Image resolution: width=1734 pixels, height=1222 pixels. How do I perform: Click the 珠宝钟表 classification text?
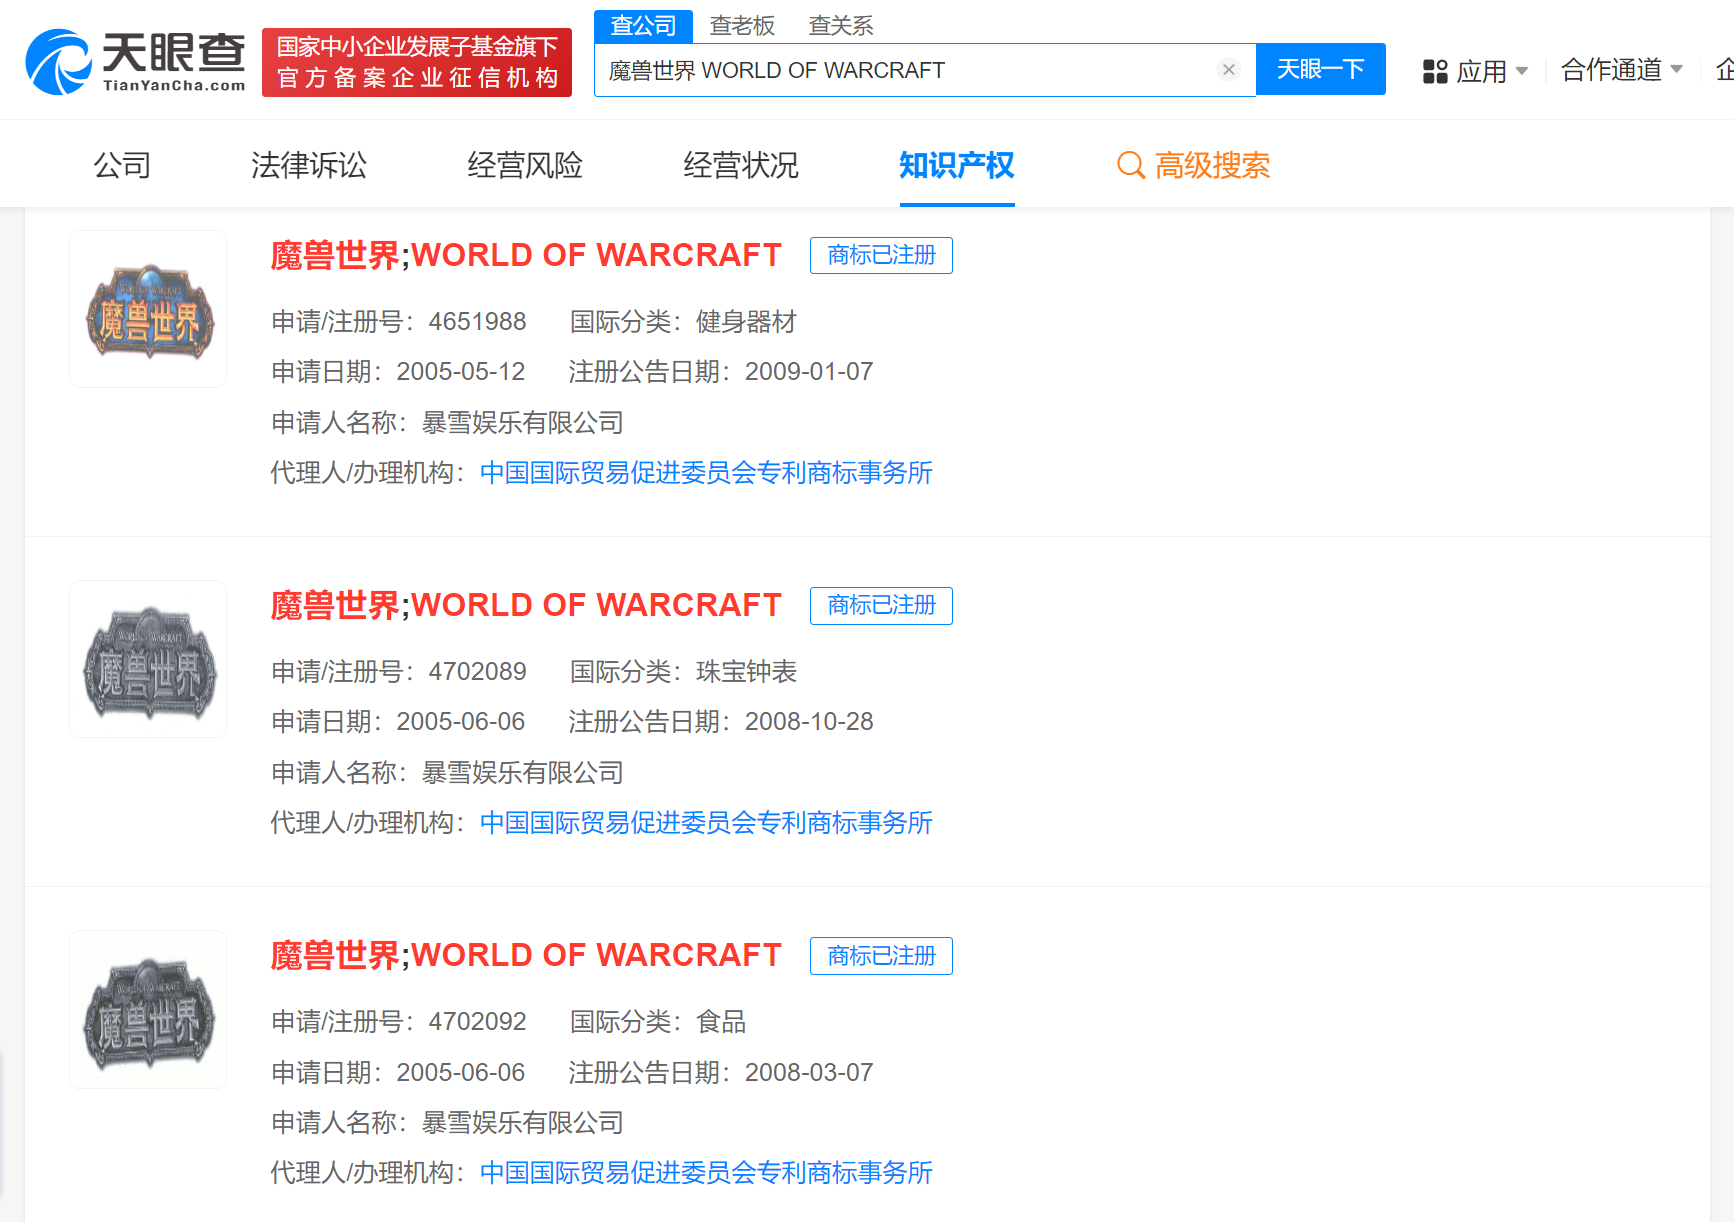click(x=746, y=672)
